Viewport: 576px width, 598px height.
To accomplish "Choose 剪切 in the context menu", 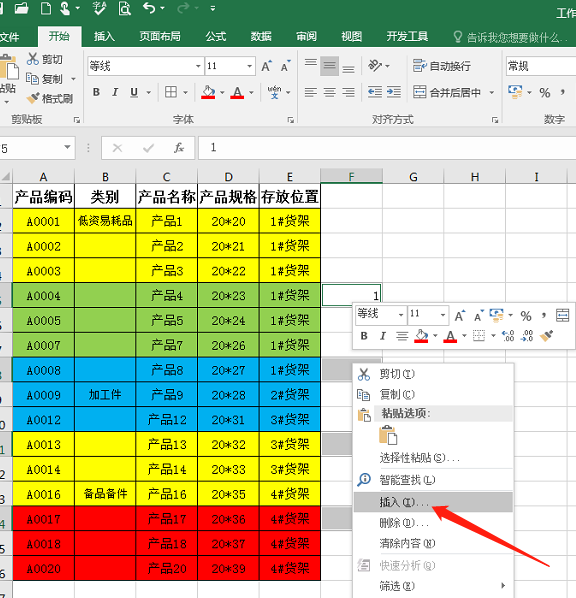I will (433, 374).
